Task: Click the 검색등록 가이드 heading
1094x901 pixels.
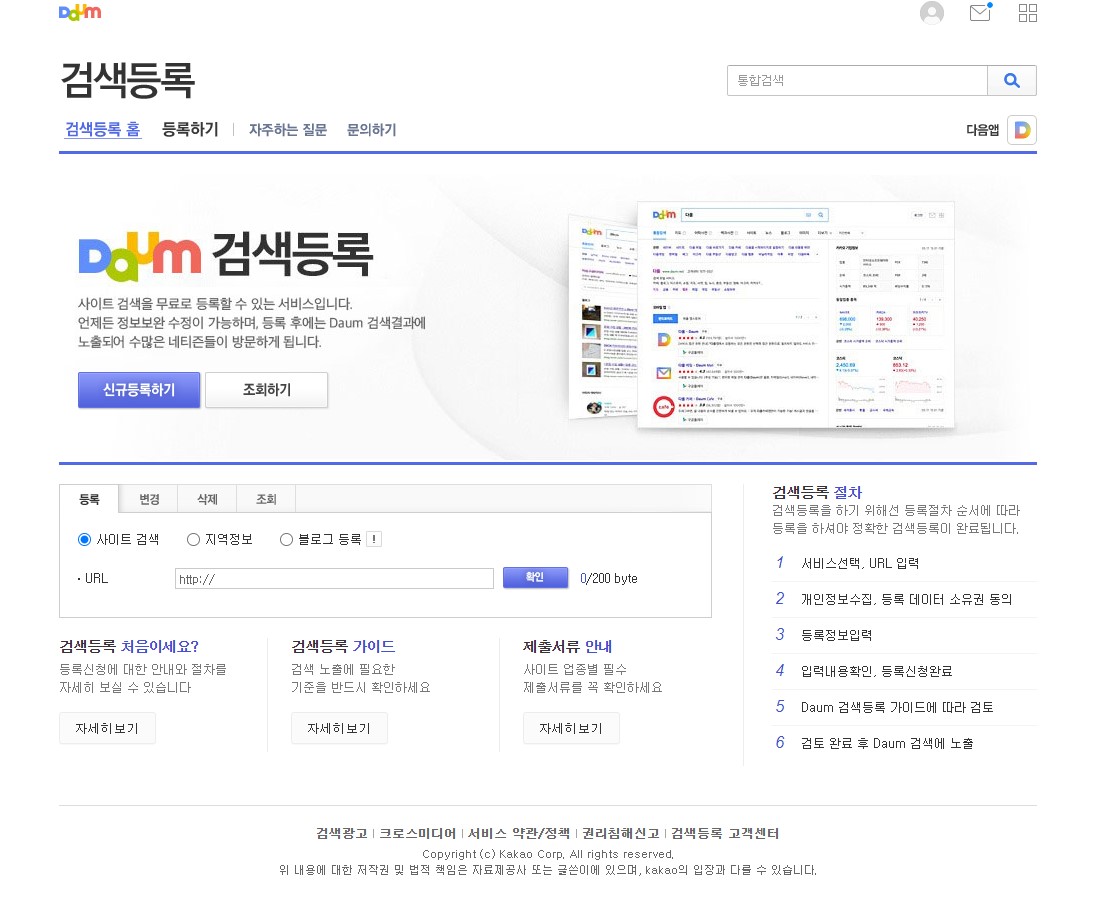Action: click(343, 646)
